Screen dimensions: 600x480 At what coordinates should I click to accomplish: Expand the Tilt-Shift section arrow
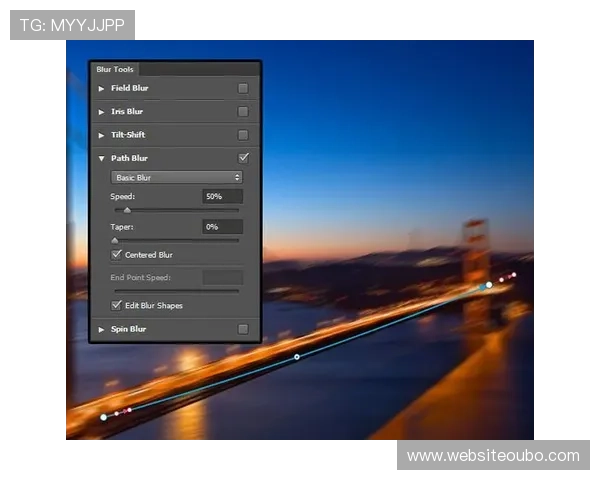(101, 135)
